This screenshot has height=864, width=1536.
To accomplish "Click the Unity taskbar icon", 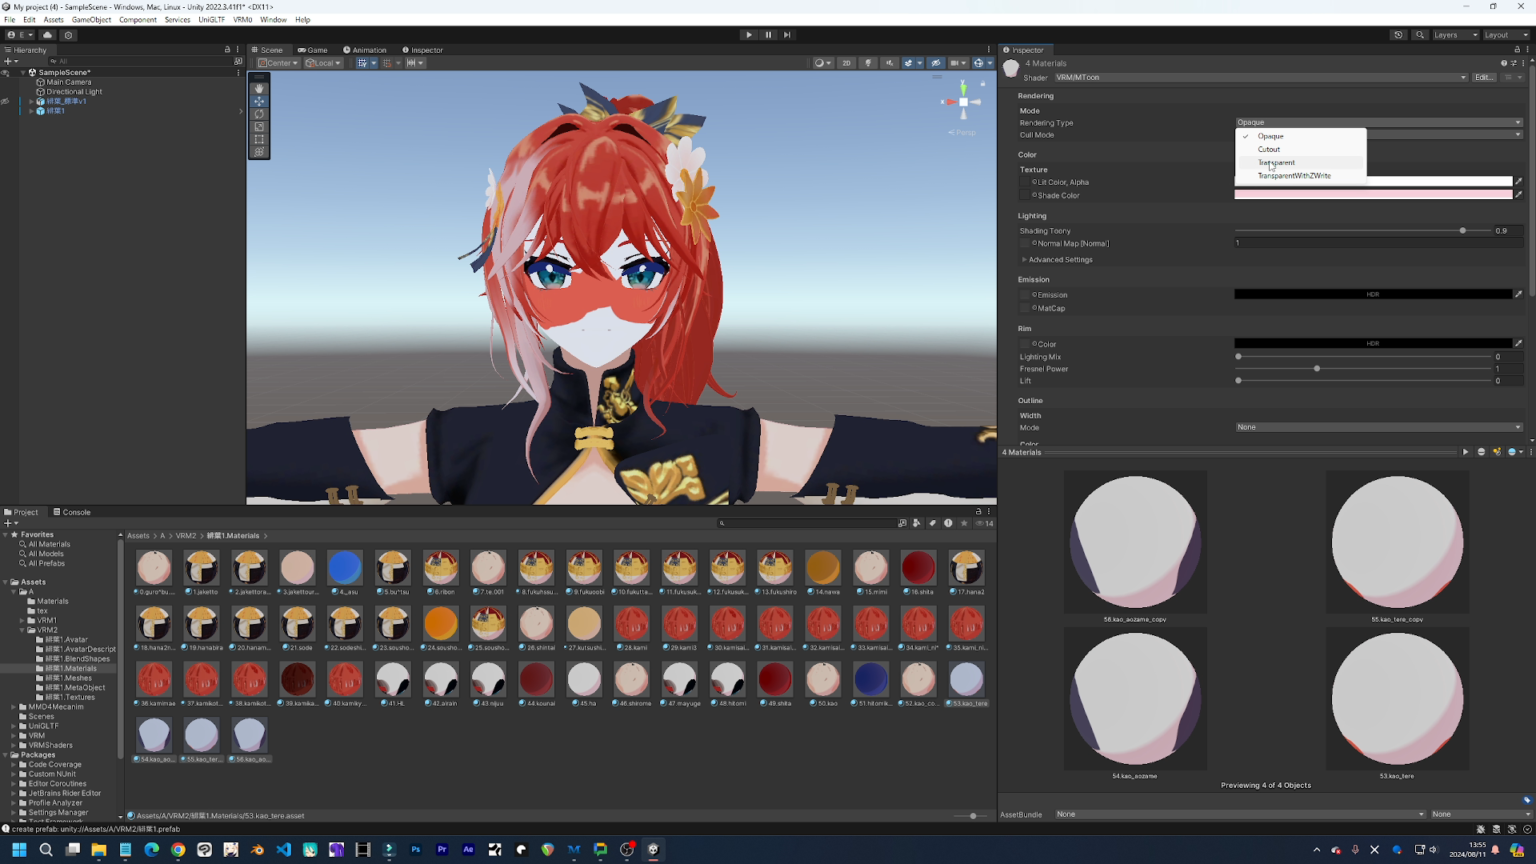I will click(653, 850).
